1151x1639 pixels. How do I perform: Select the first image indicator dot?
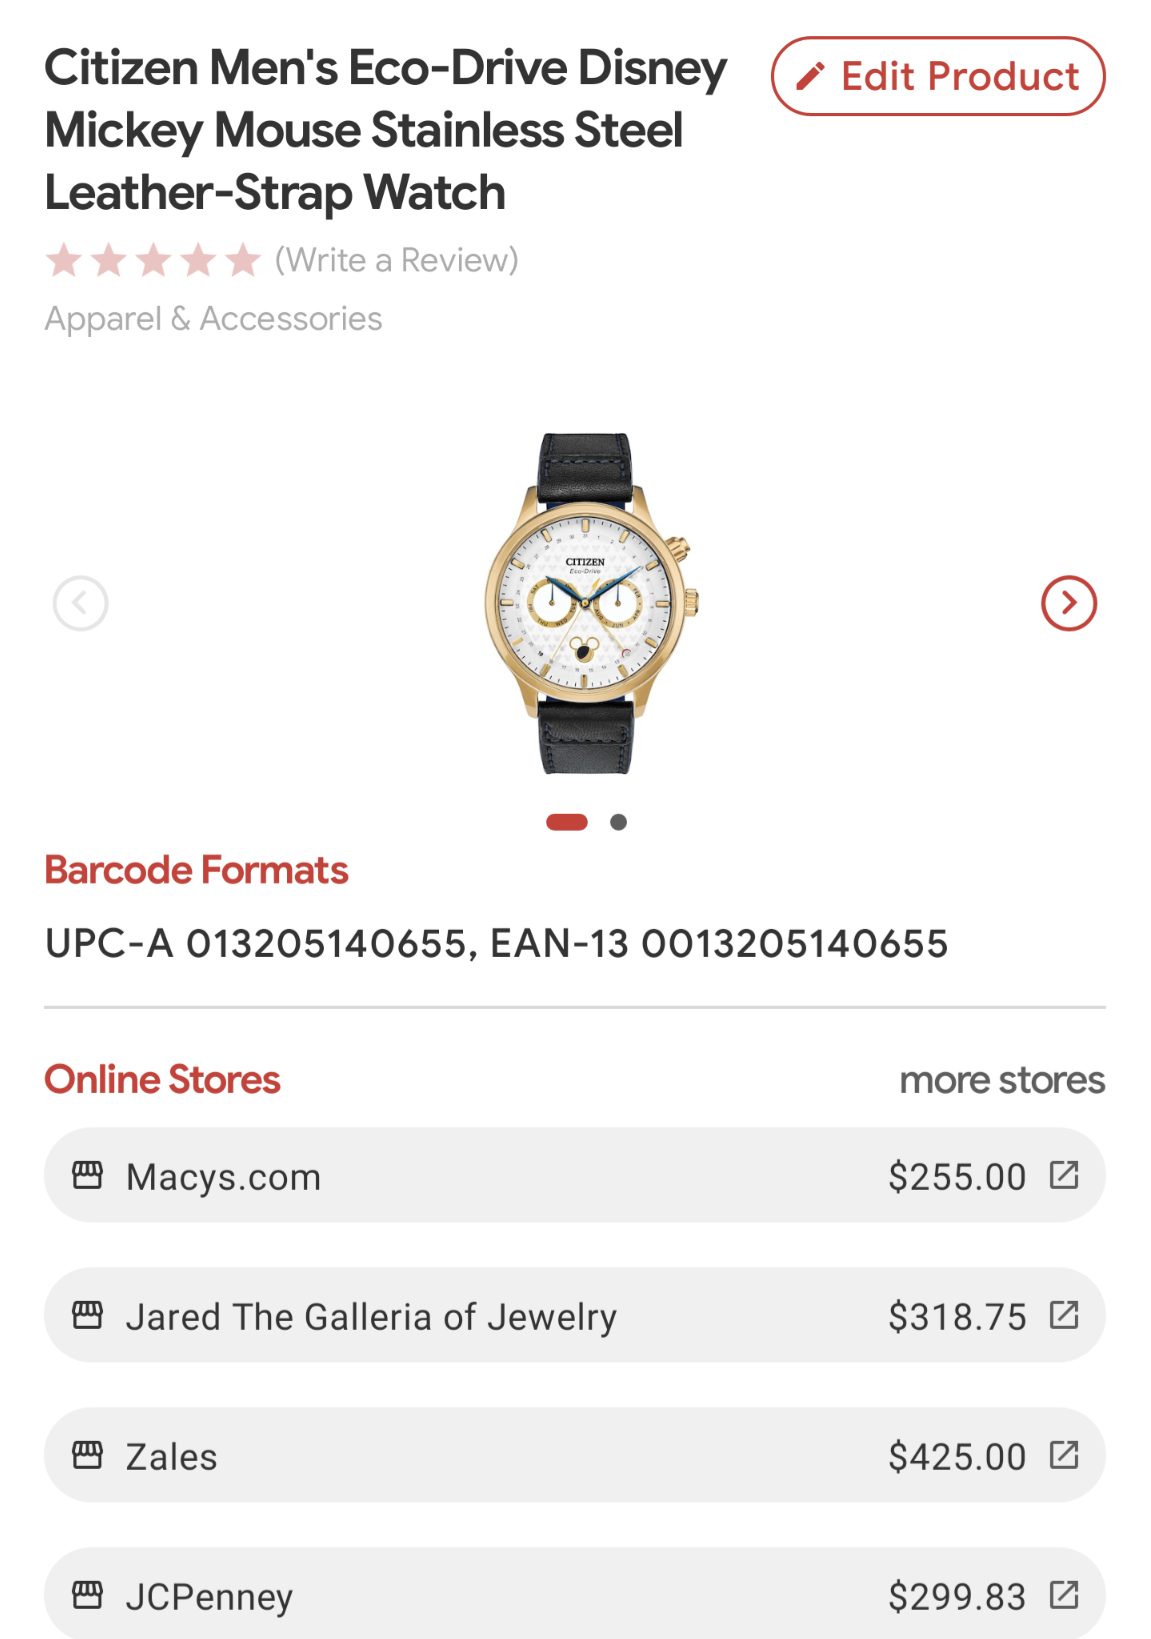pyautogui.click(x=567, y=822)
